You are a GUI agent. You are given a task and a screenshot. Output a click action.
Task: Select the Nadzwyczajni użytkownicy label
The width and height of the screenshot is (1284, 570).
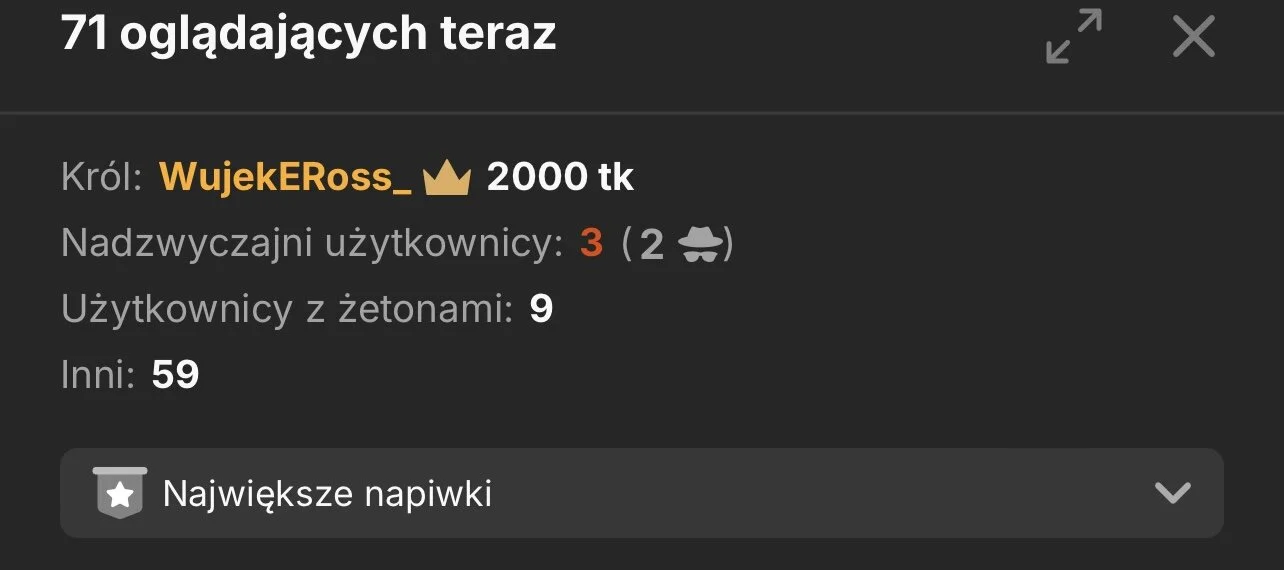tap(312, 244)
